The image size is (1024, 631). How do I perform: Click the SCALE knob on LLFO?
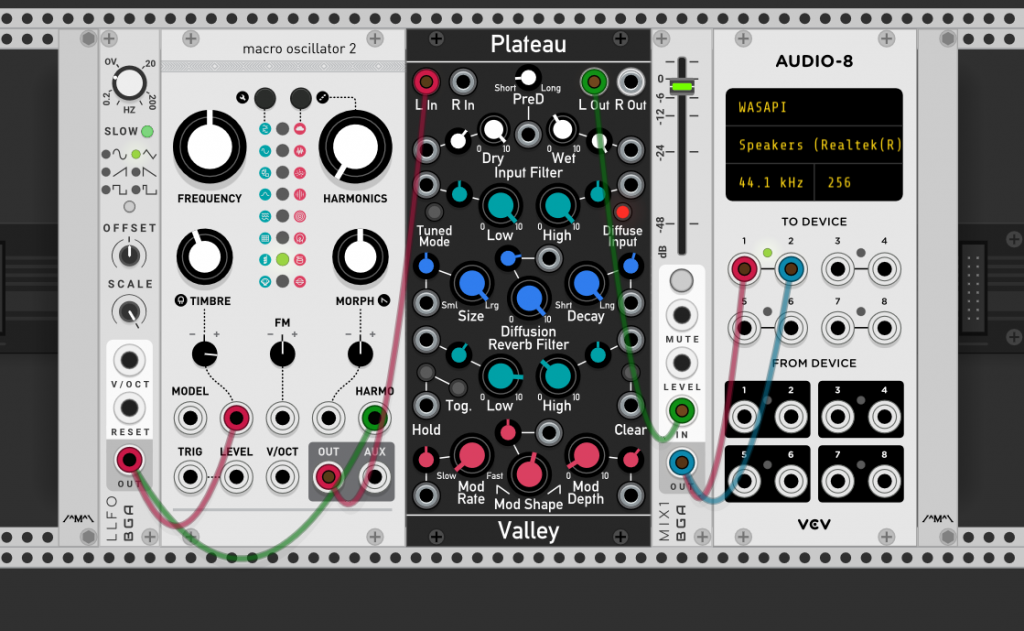129,311
